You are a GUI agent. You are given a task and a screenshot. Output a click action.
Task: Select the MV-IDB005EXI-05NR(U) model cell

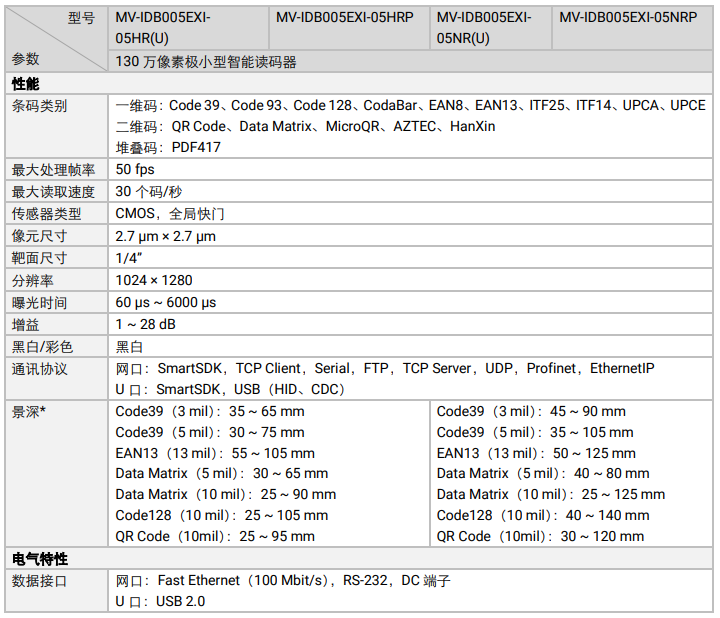pyautogui.click(x=486, y=28)
